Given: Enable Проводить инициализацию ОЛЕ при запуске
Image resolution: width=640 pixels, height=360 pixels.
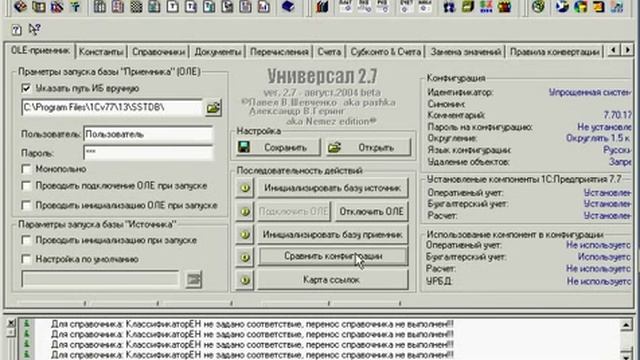Looking at the screenshot, I should pos(26,205).
